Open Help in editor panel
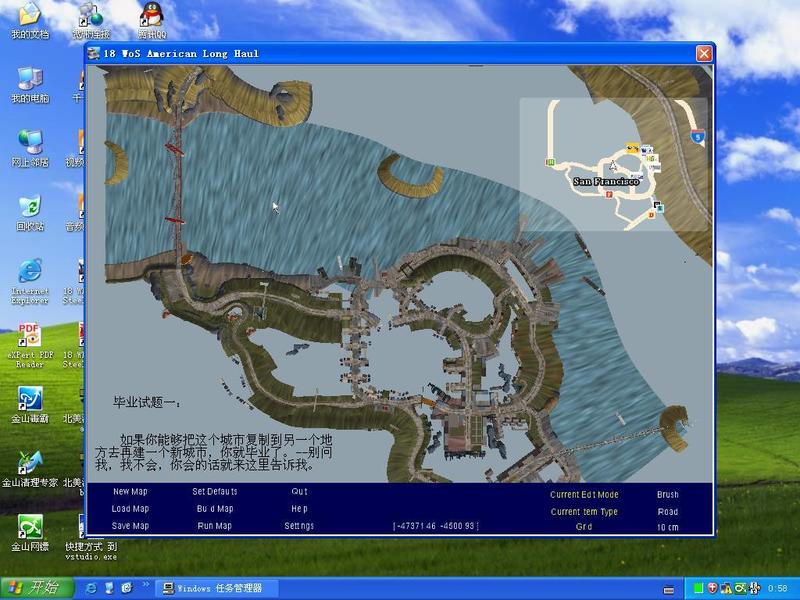 click(299, 509)
